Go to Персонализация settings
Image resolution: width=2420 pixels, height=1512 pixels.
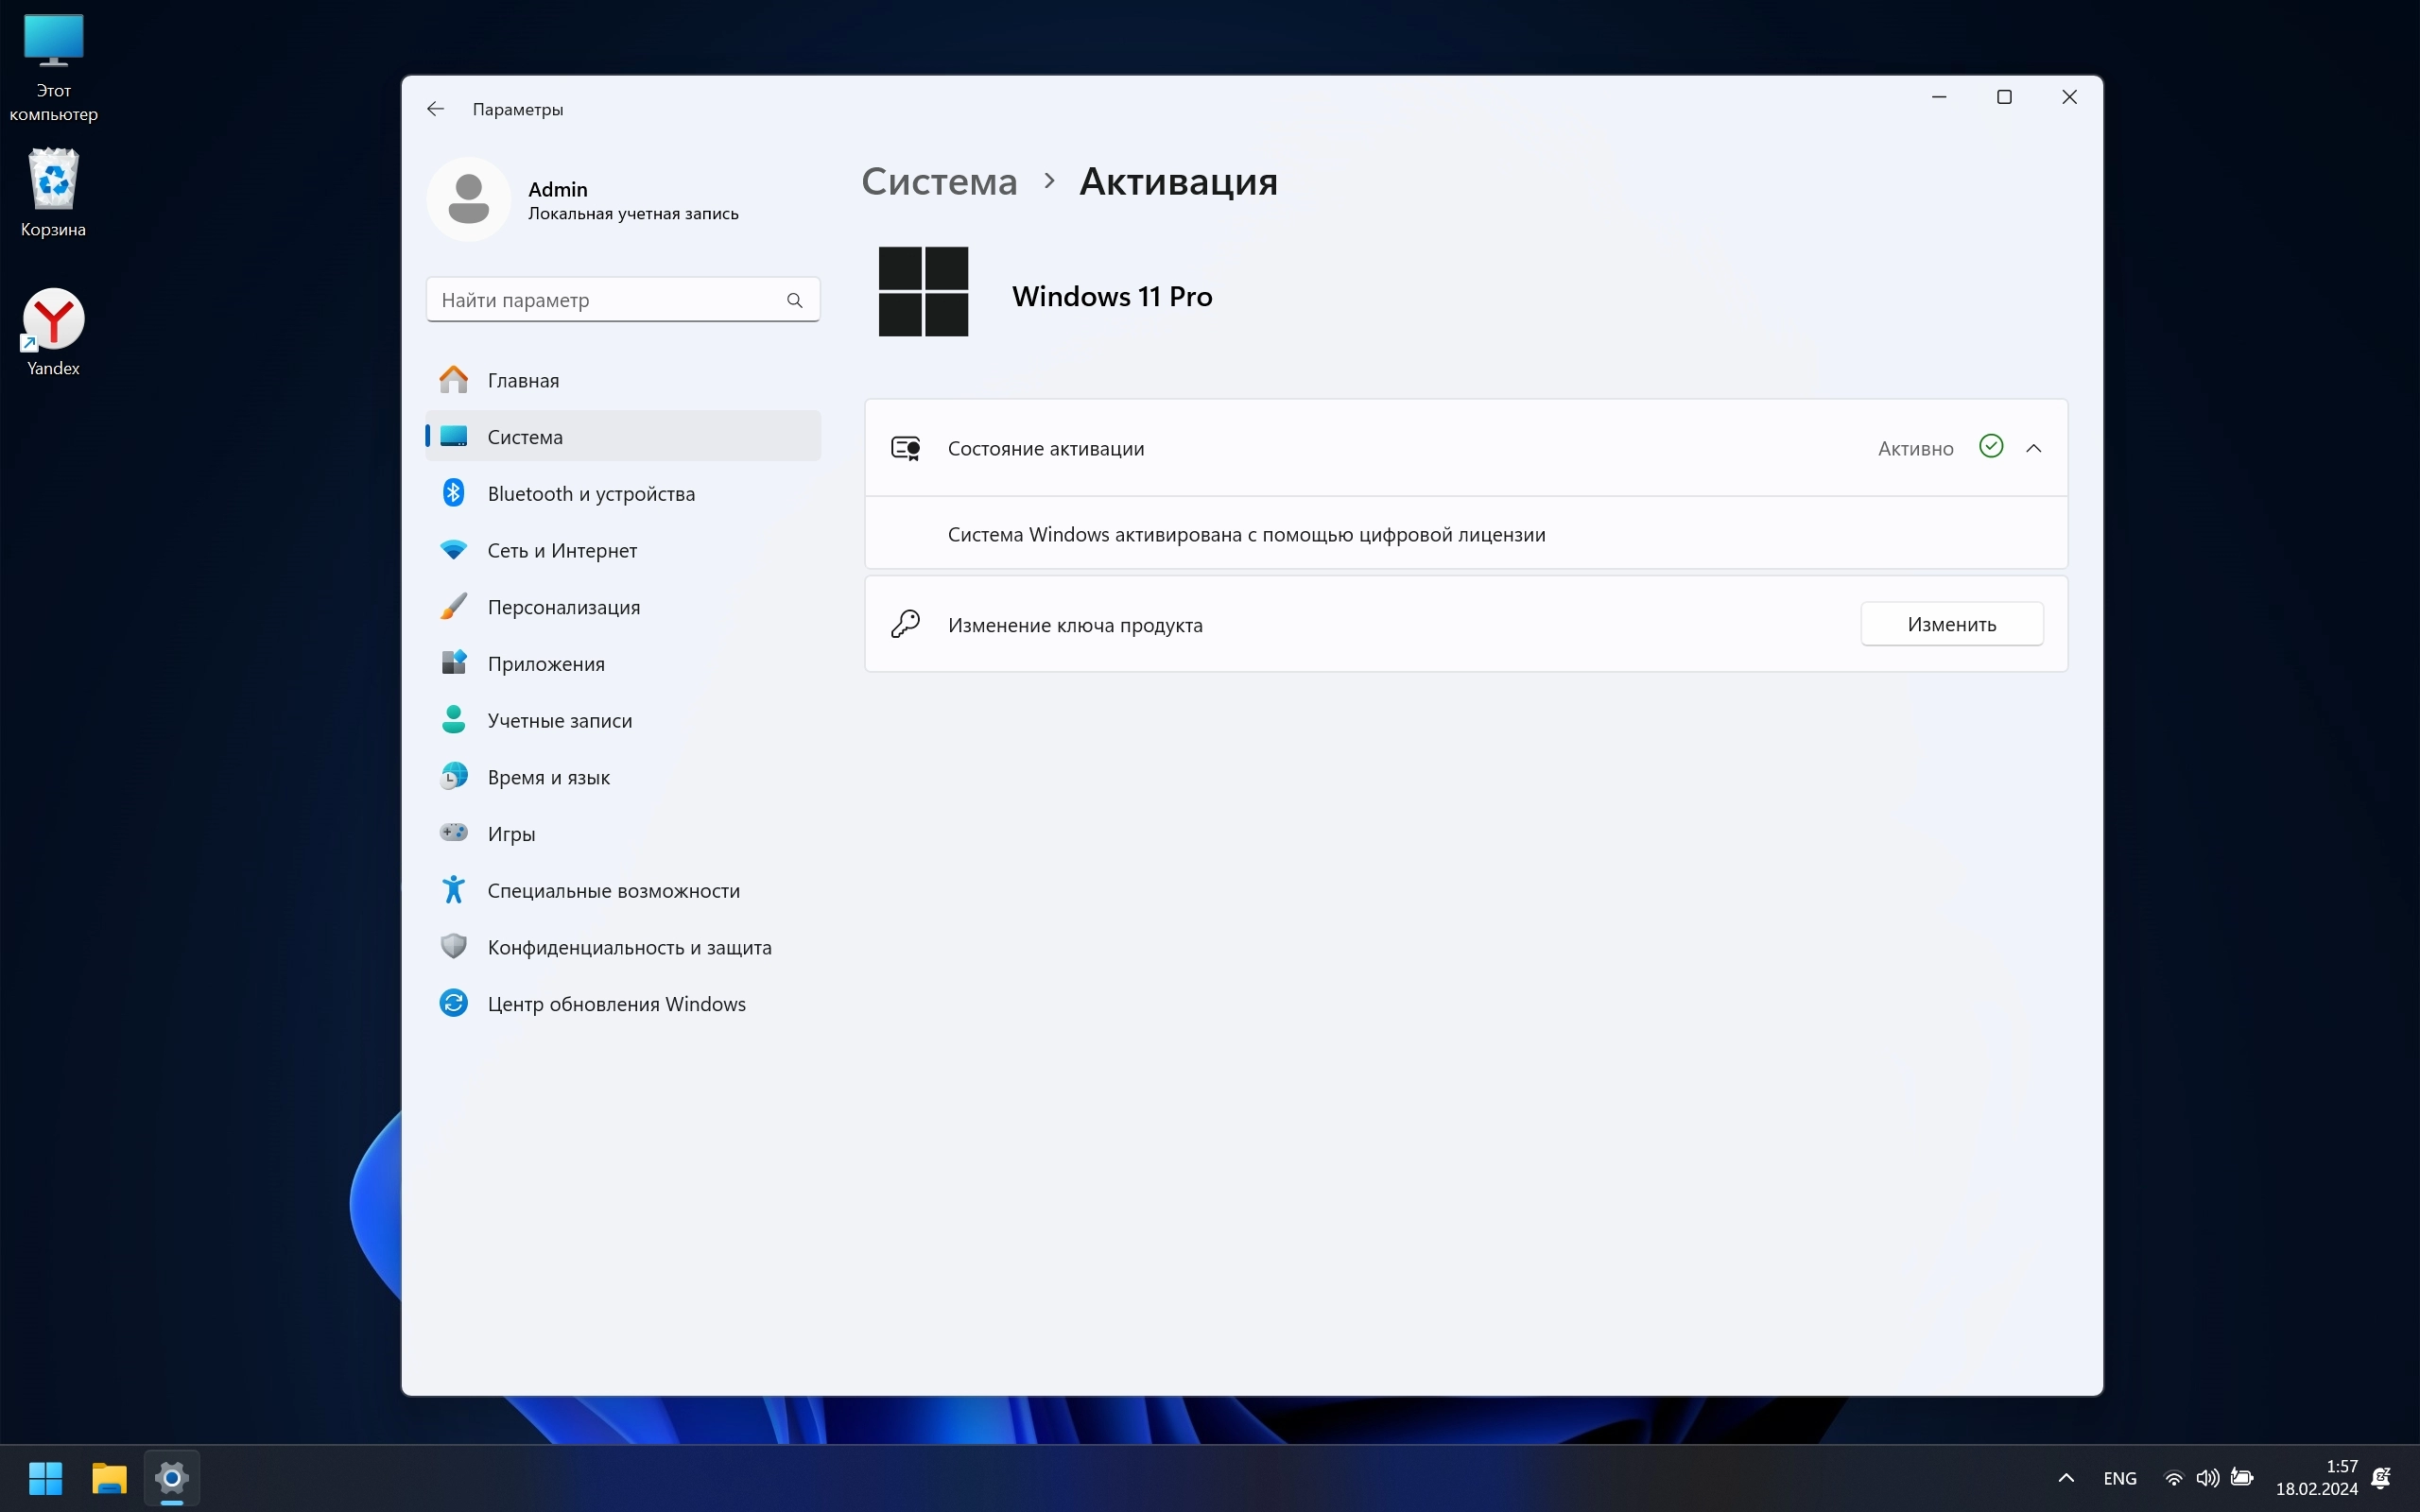point(563,607)
